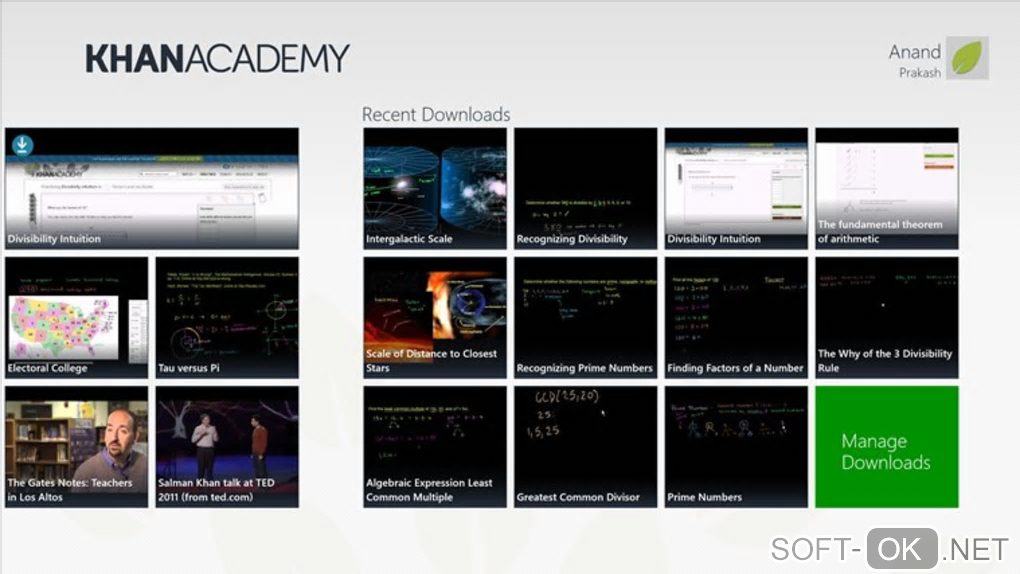Open the Prime Numbers video tile

(736, 446)
